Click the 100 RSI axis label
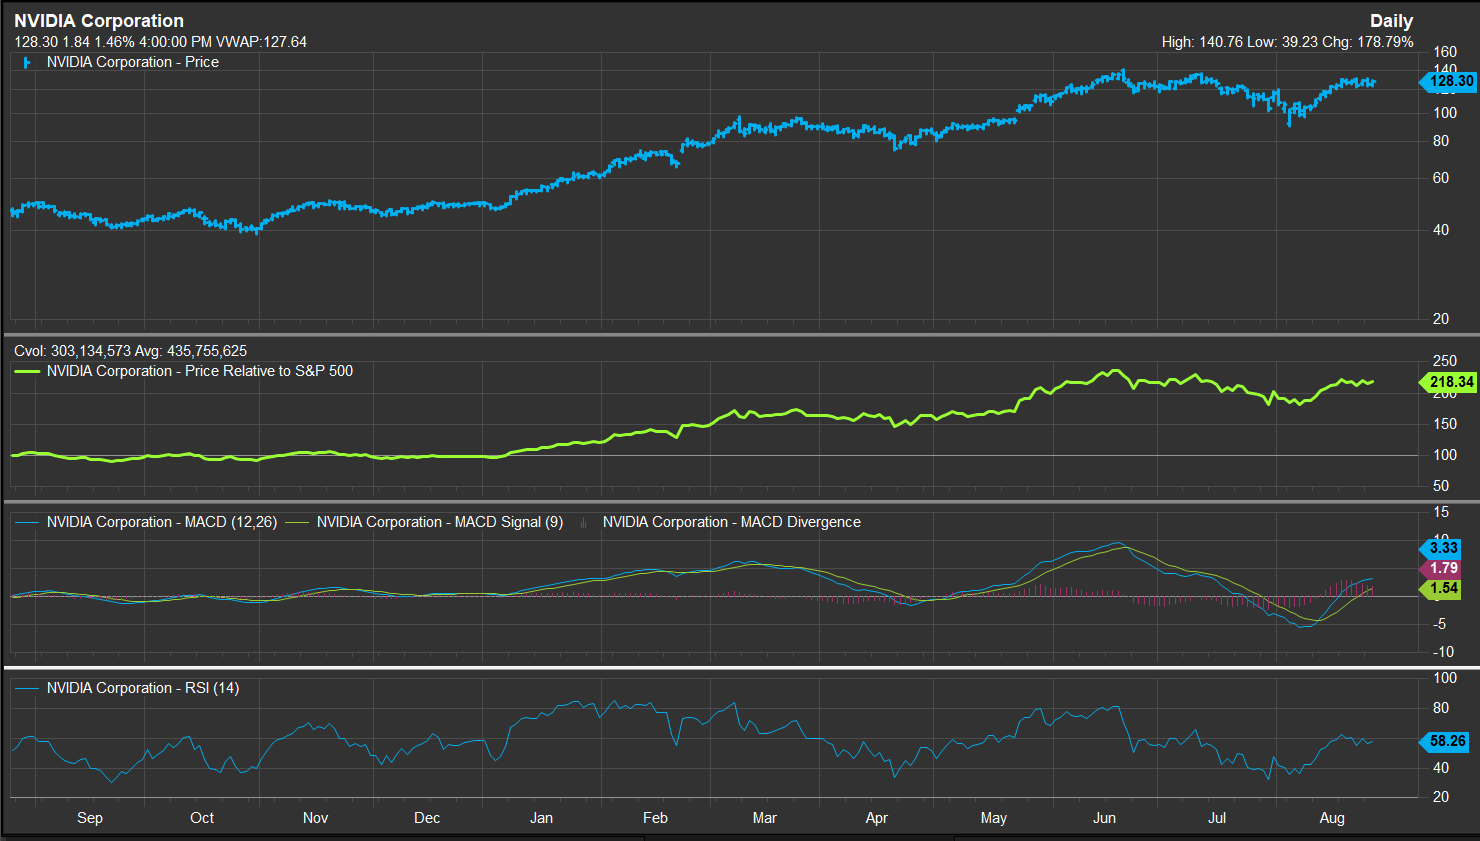Screen dimensions: 1480x841 tap(1445, 678)
